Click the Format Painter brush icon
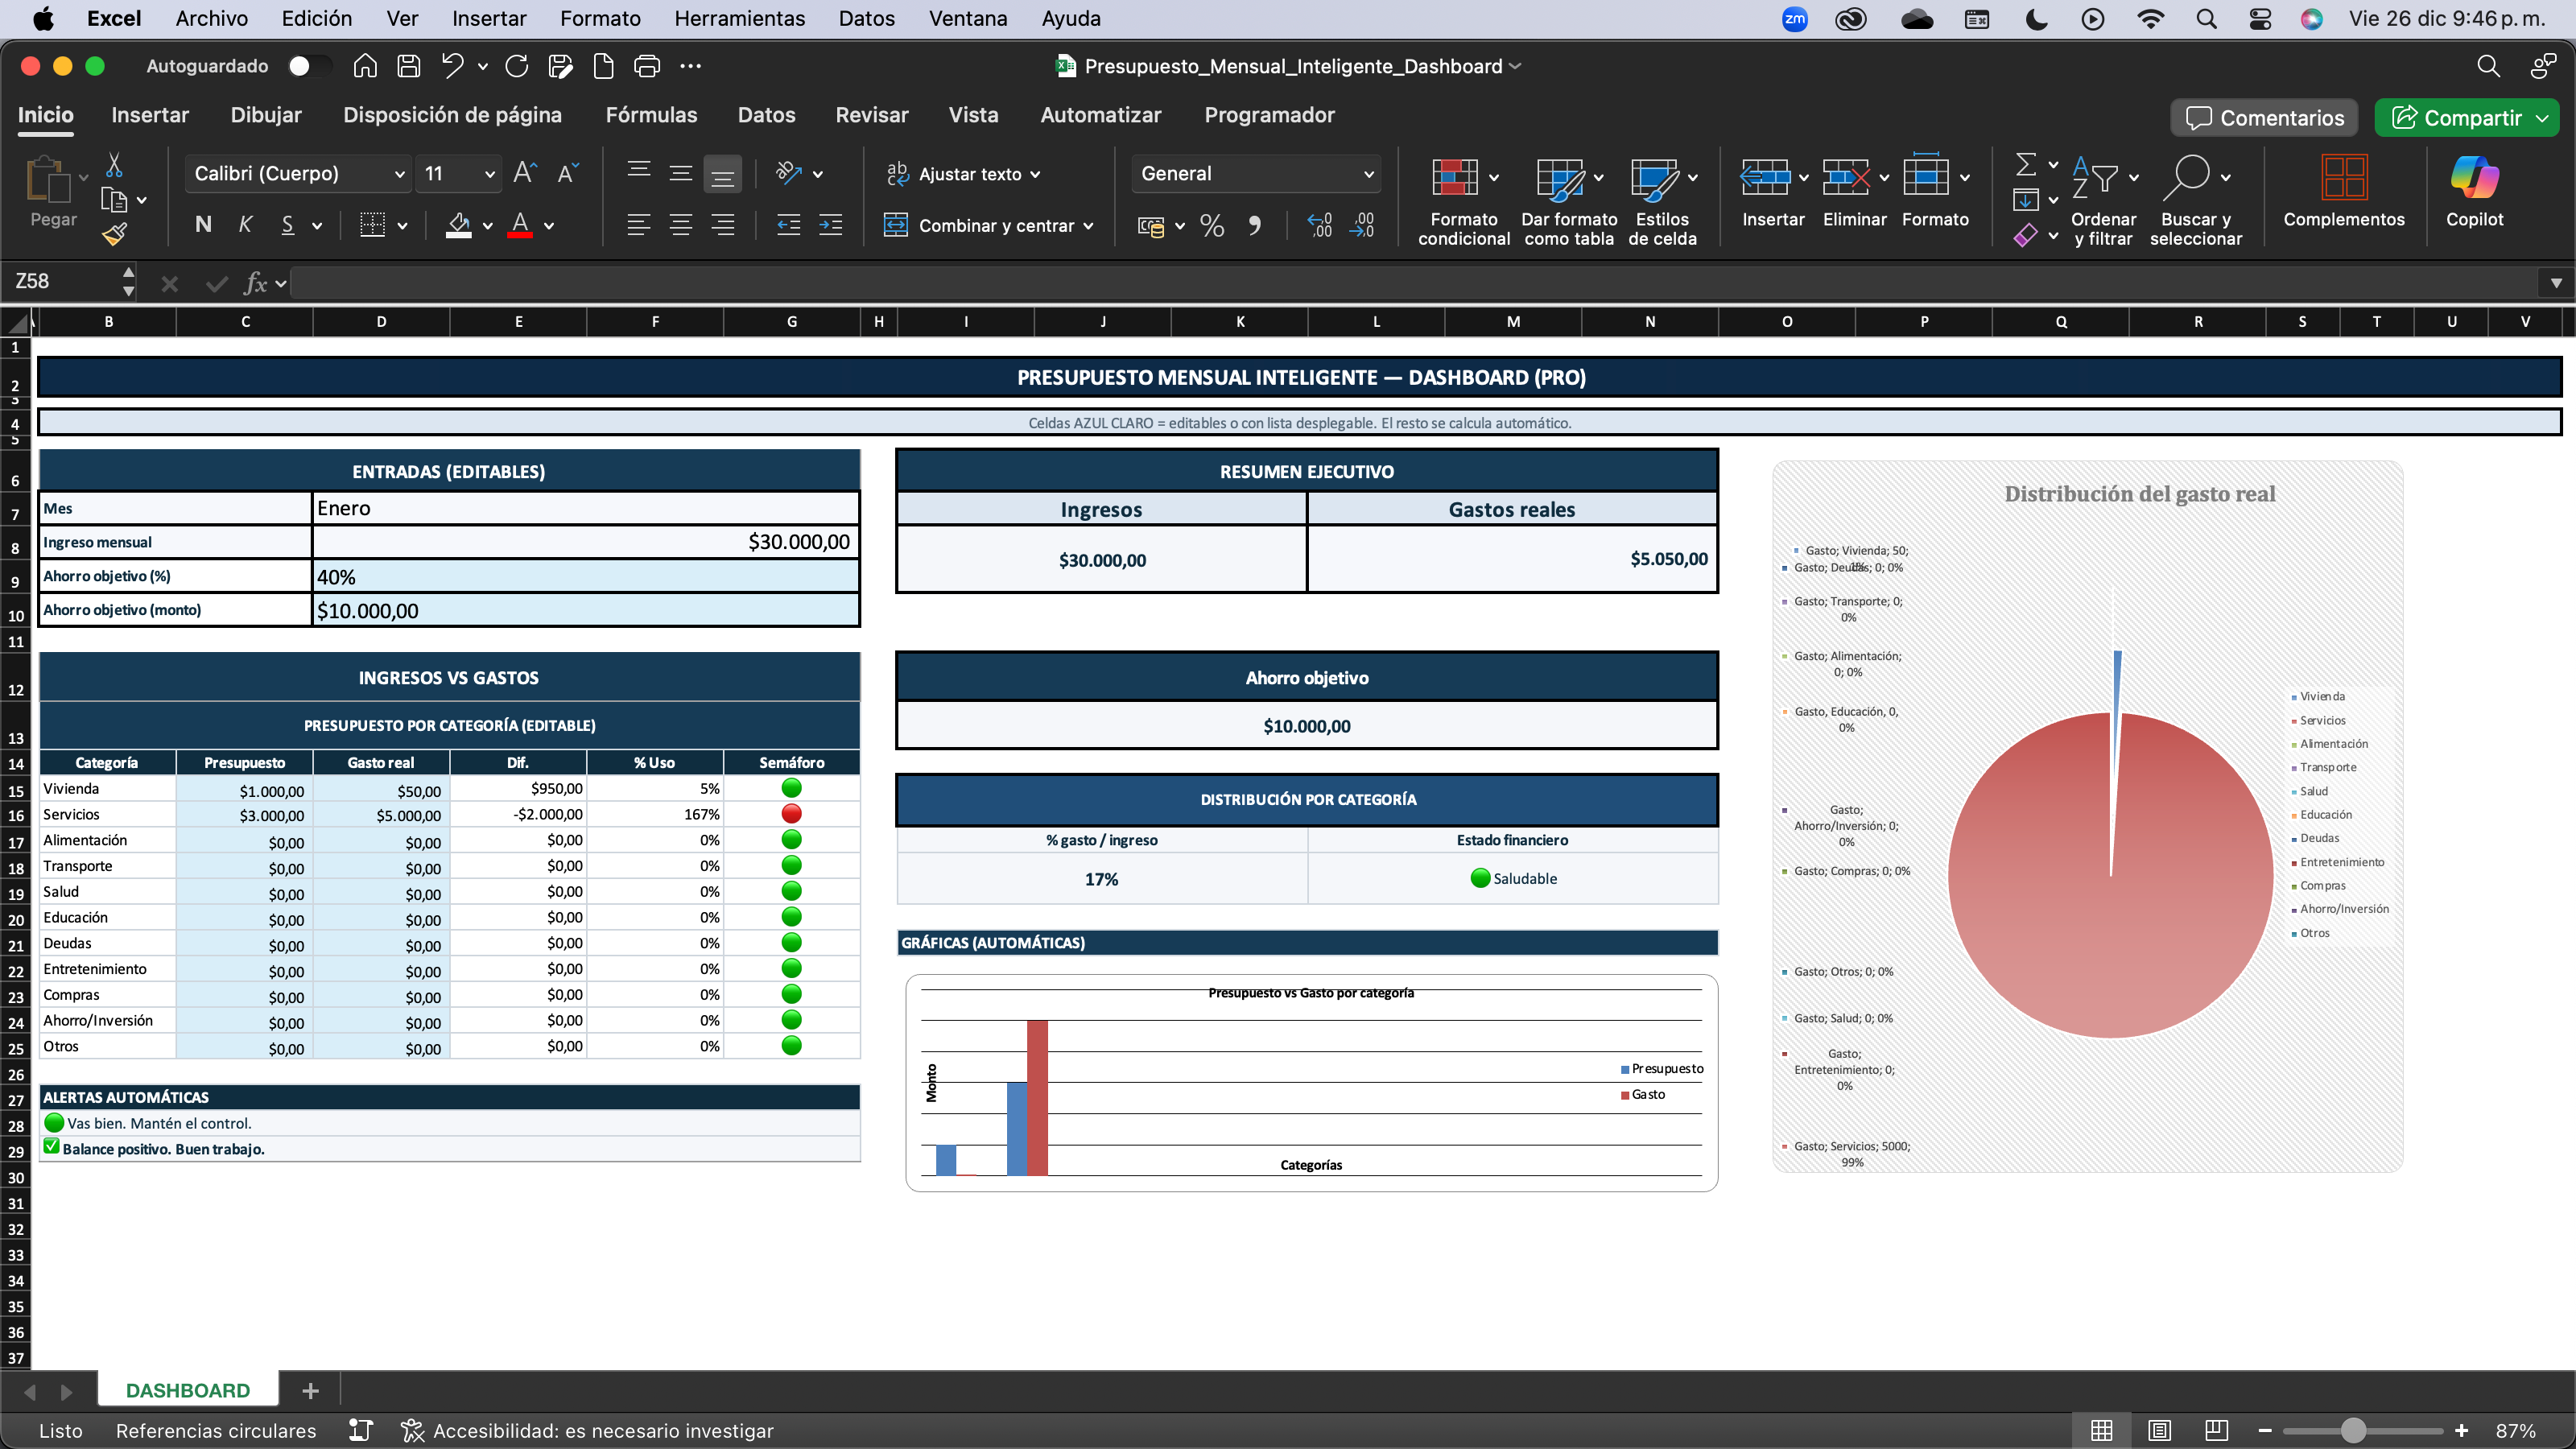Image resolution: width=2576 pixels, height=1449 pixels. click(114, 235)
